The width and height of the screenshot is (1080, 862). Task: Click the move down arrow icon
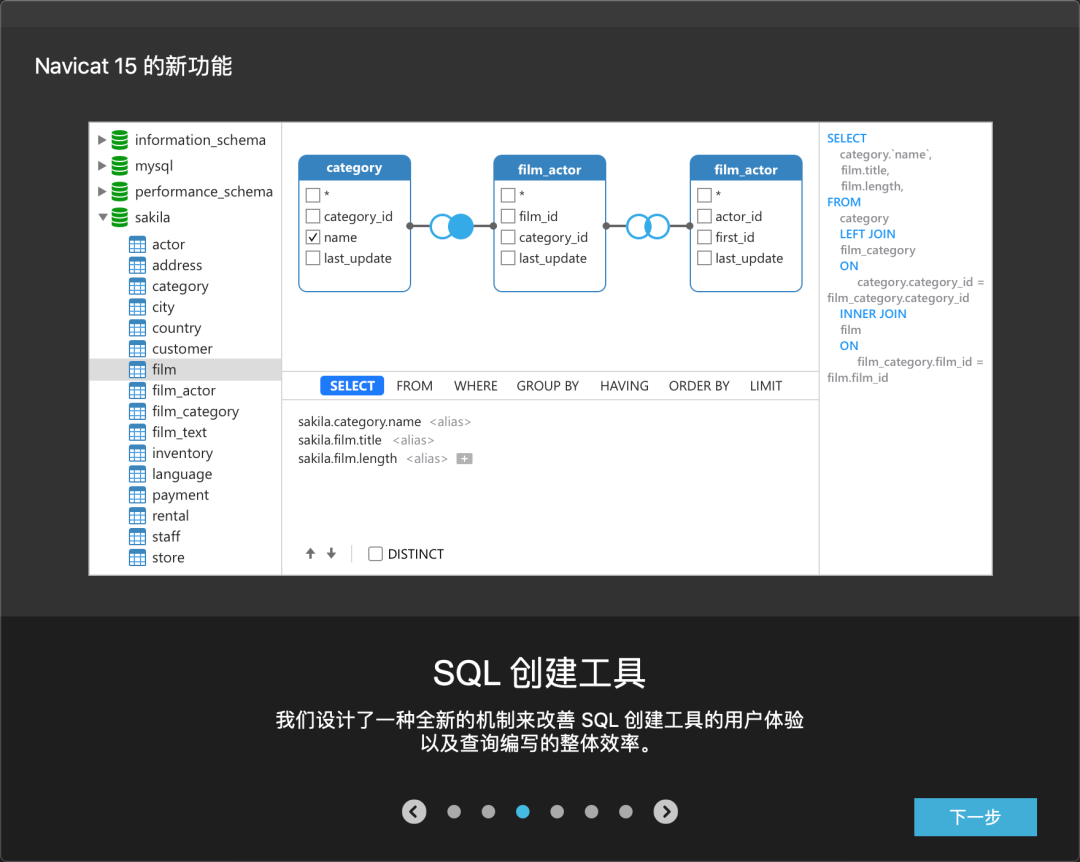[x=331, y=553]
